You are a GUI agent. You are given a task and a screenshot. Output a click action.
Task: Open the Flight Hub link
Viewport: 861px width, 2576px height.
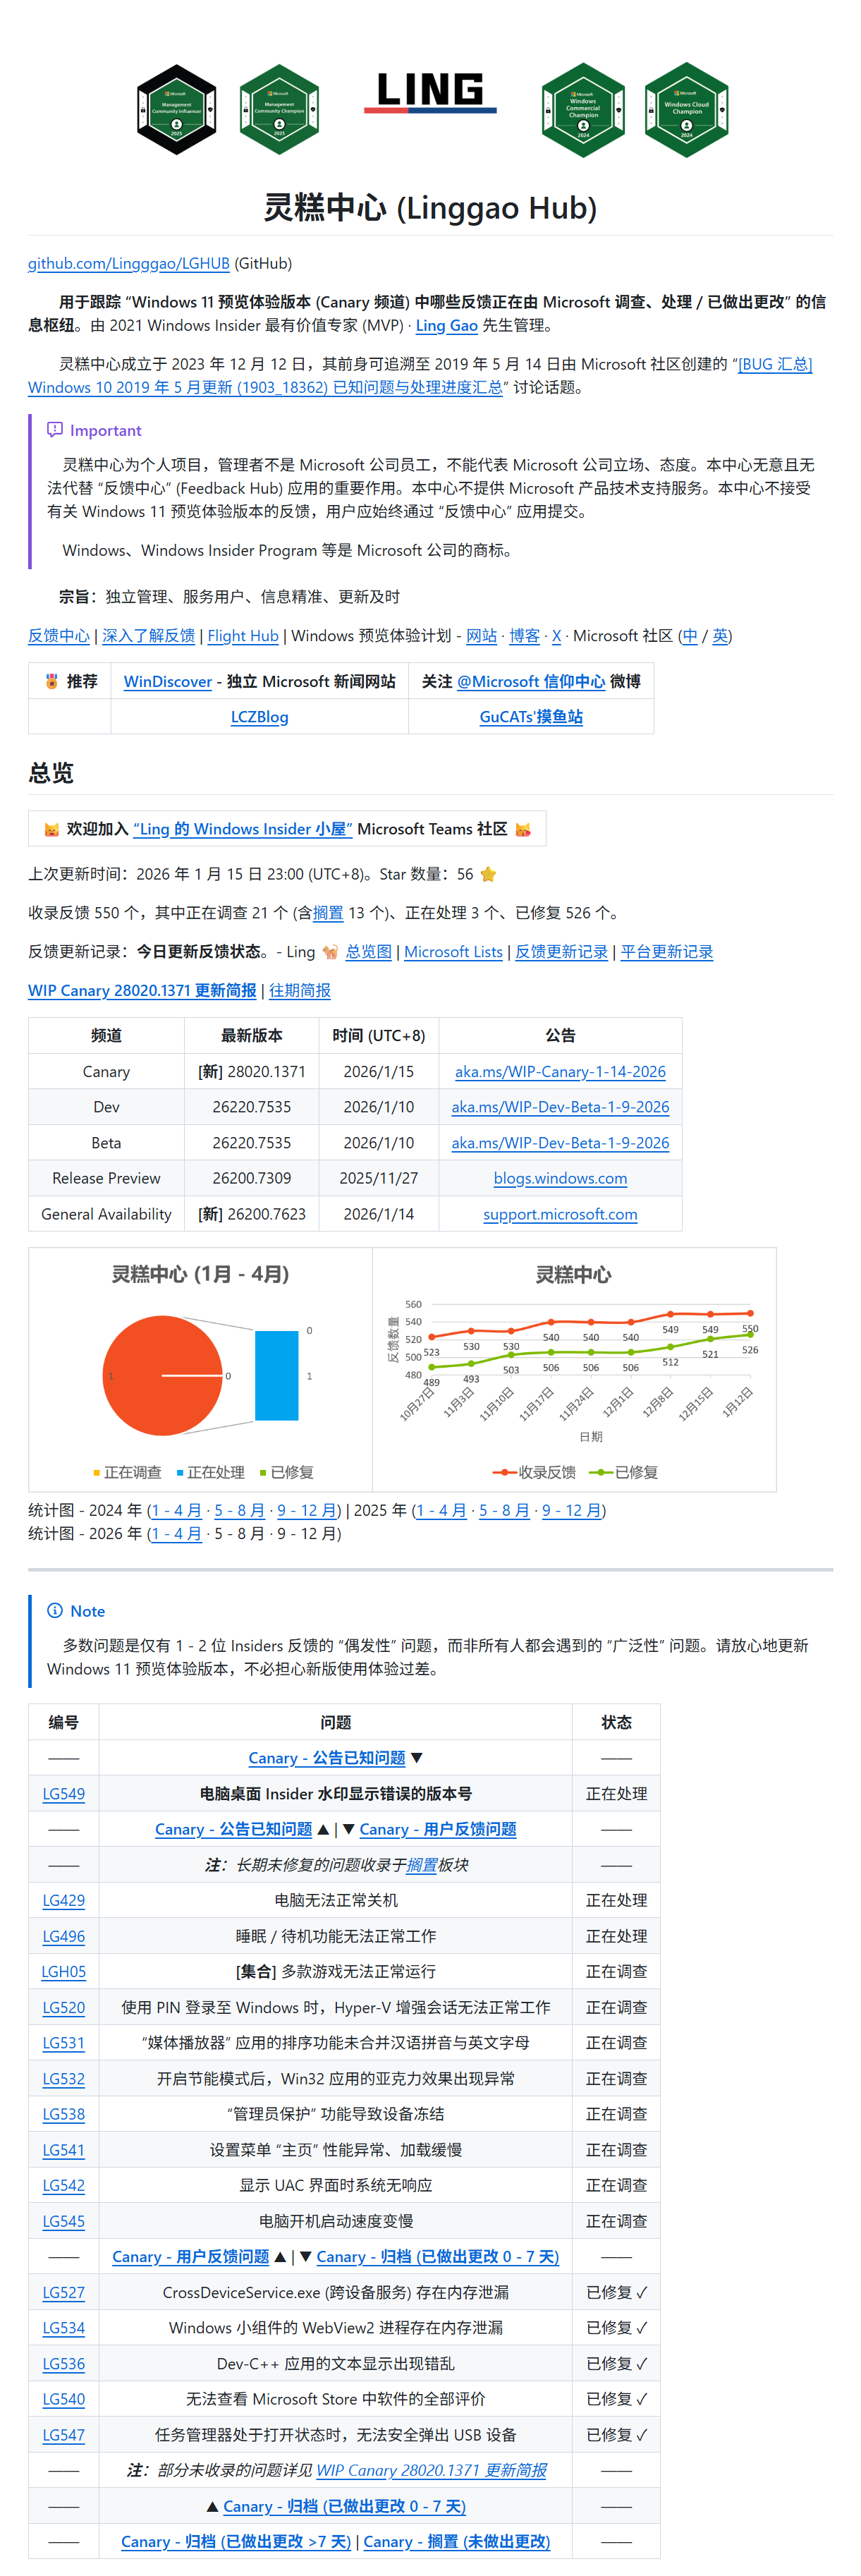pos(243,636)
